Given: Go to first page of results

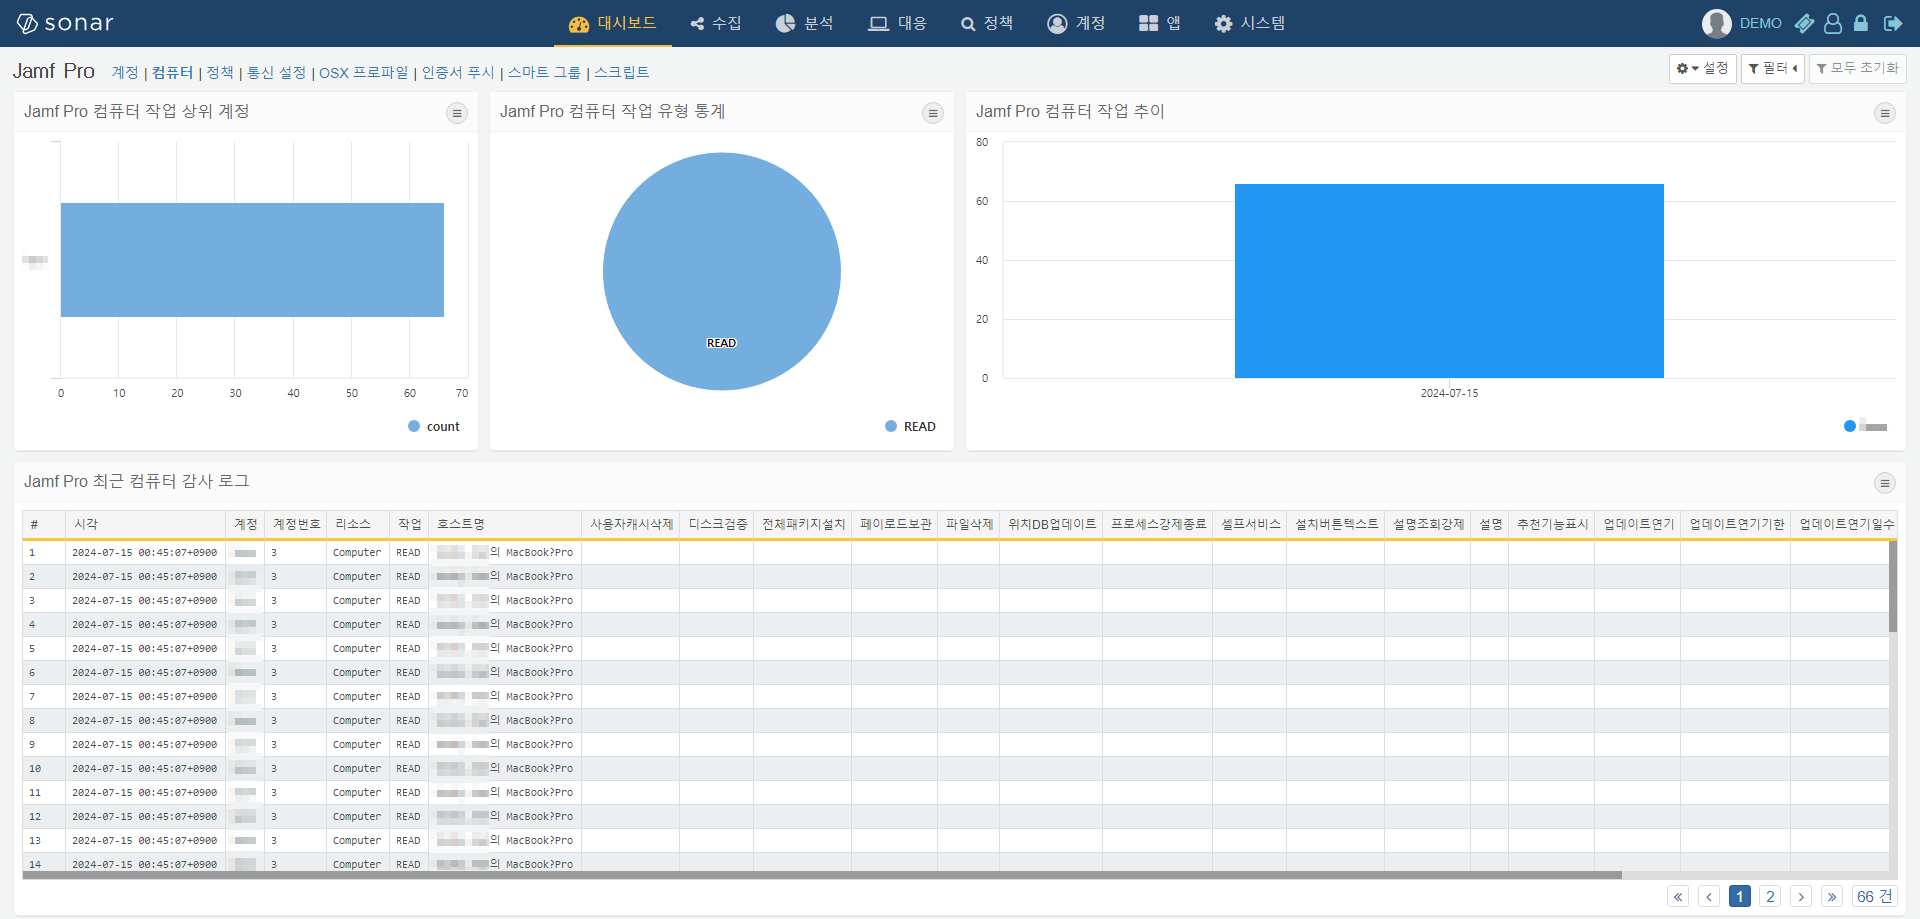Looking at the screenshot, I should (x=1678, y=896).
